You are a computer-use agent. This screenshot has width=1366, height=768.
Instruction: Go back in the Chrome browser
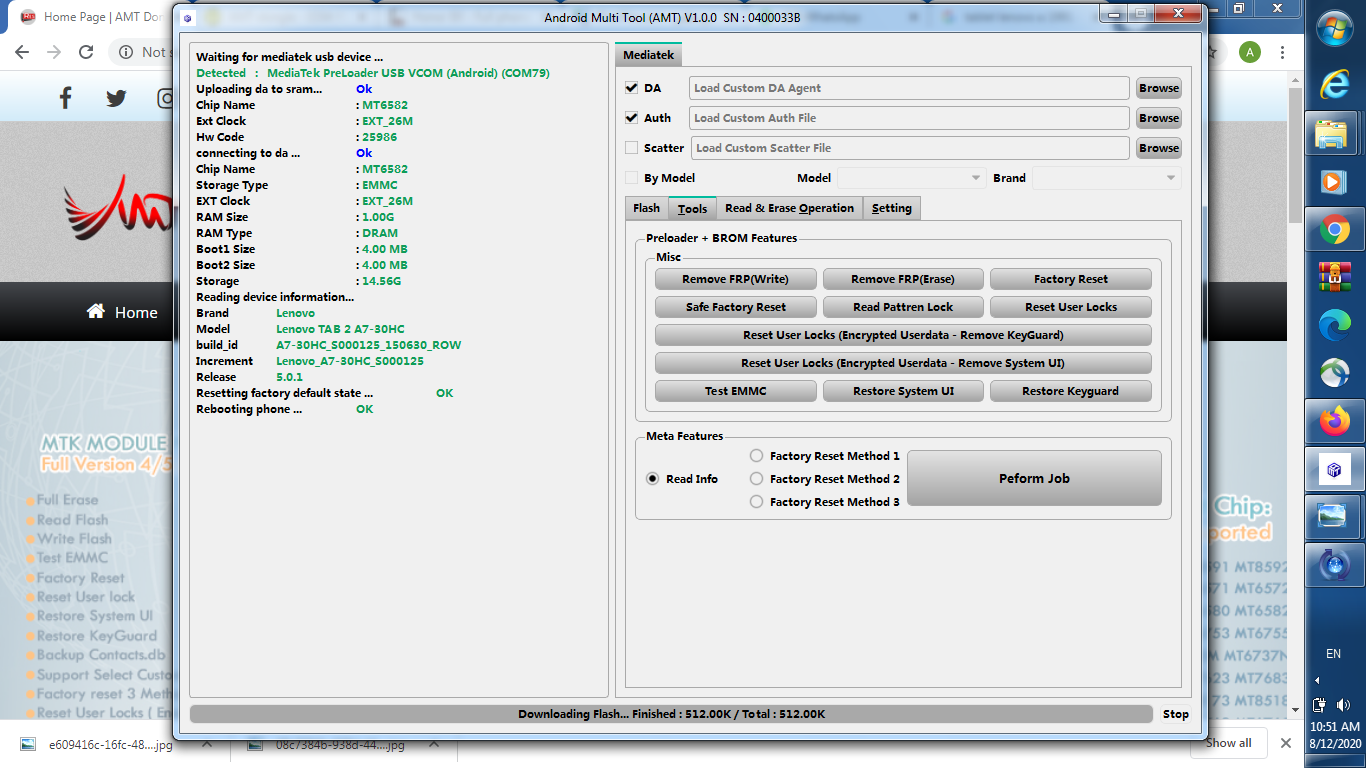point(22,52)
